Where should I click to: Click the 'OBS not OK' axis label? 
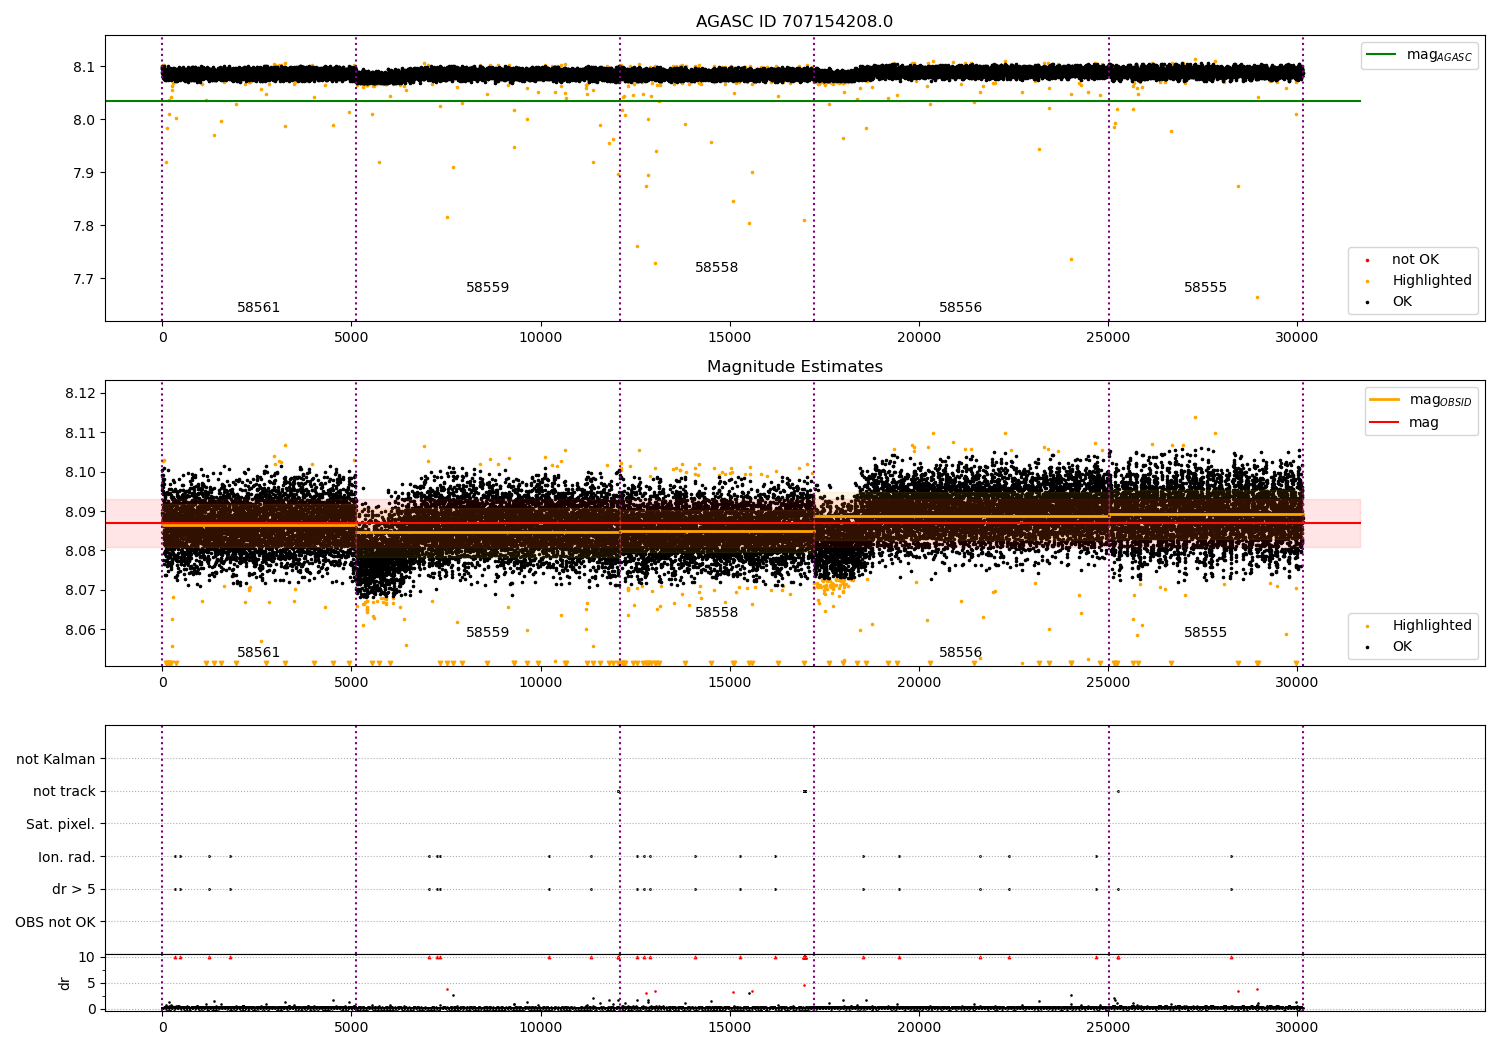(x=56, y=923)
